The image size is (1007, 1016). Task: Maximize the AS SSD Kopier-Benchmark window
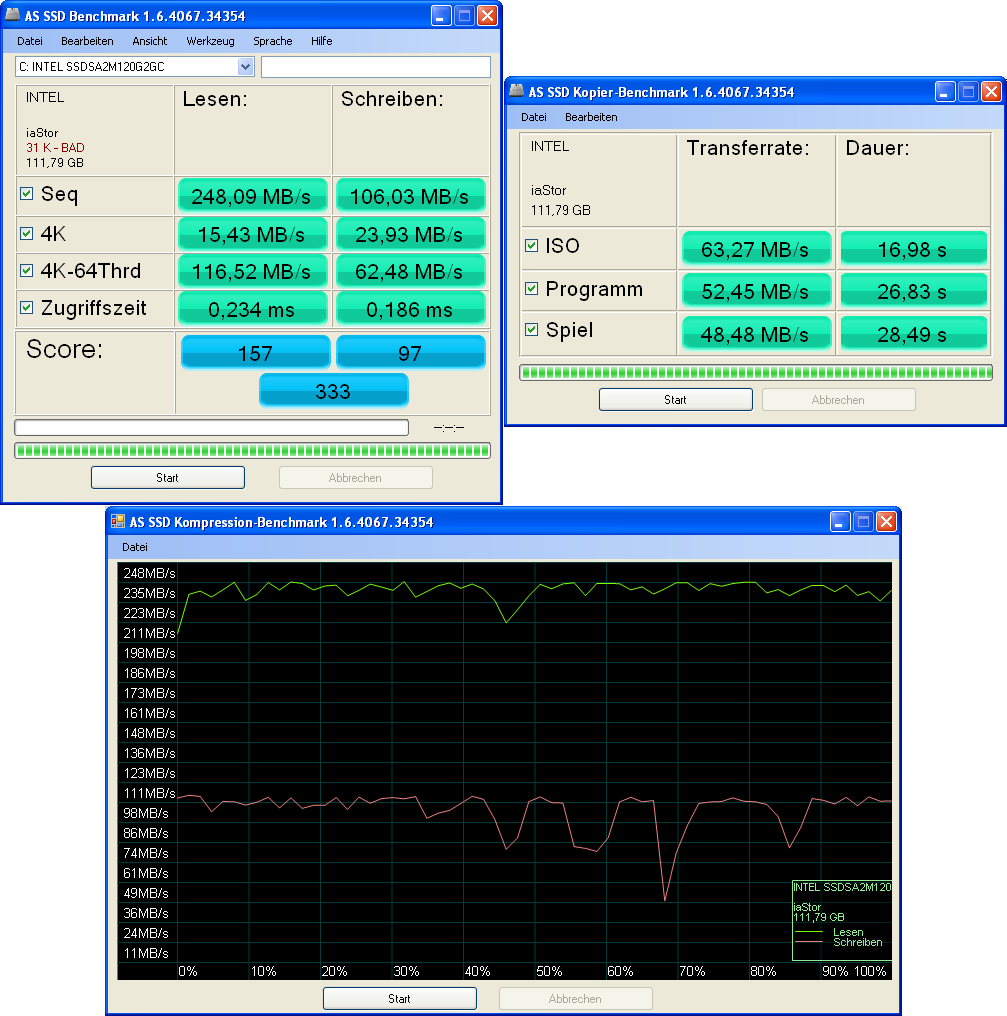coord(968,92)
